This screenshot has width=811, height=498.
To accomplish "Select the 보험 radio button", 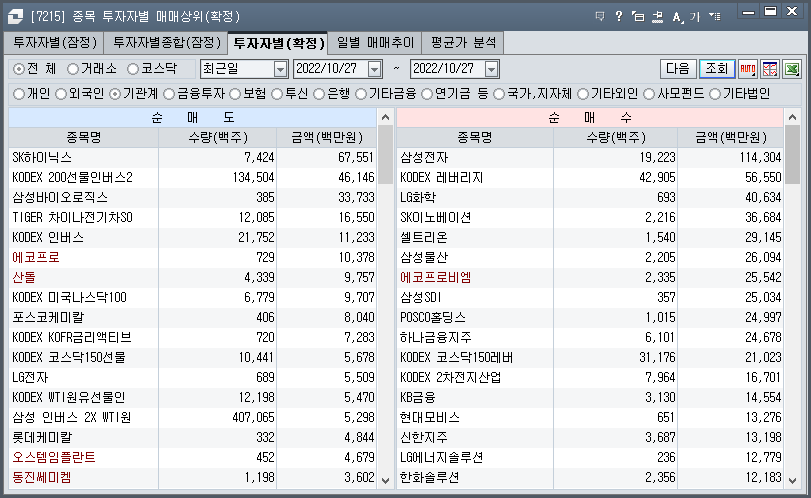I will click(235, 94).
